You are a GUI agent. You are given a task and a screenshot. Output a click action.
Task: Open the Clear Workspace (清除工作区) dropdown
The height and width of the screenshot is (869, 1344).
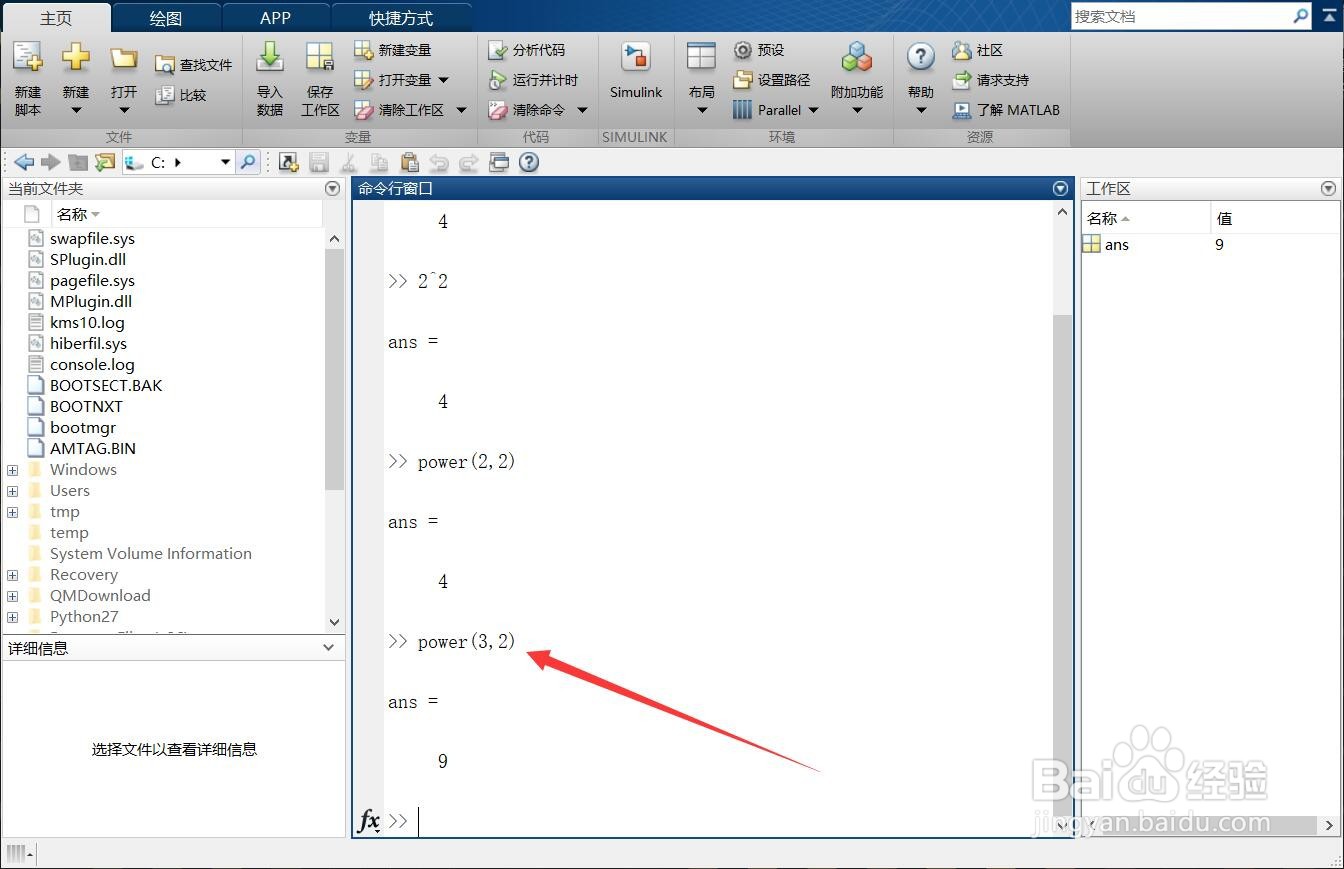point(461,110)
